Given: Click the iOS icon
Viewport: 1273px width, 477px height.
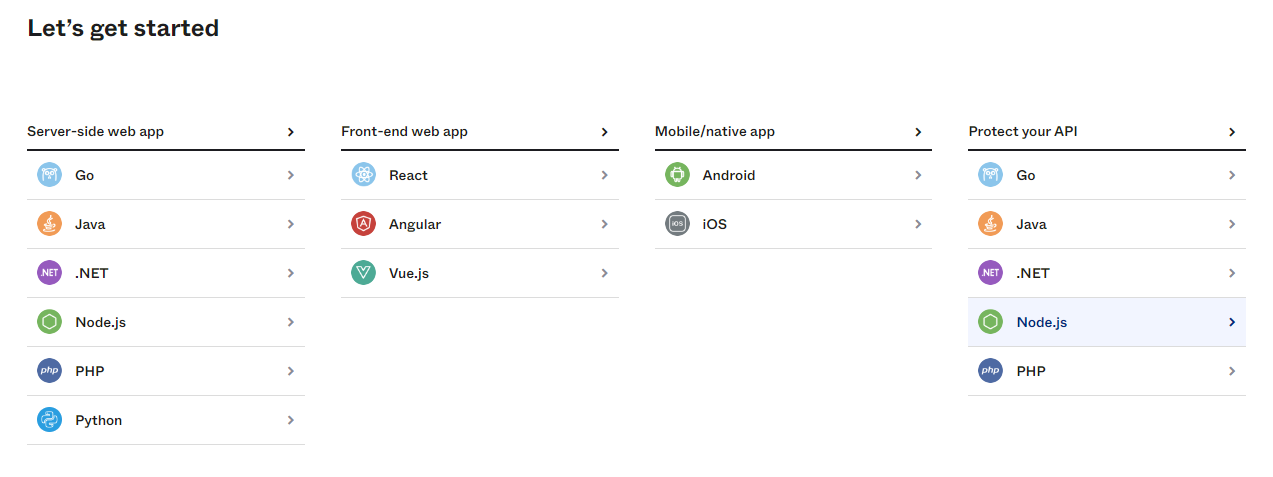Looking at the screenshot, I should (677, 224).
